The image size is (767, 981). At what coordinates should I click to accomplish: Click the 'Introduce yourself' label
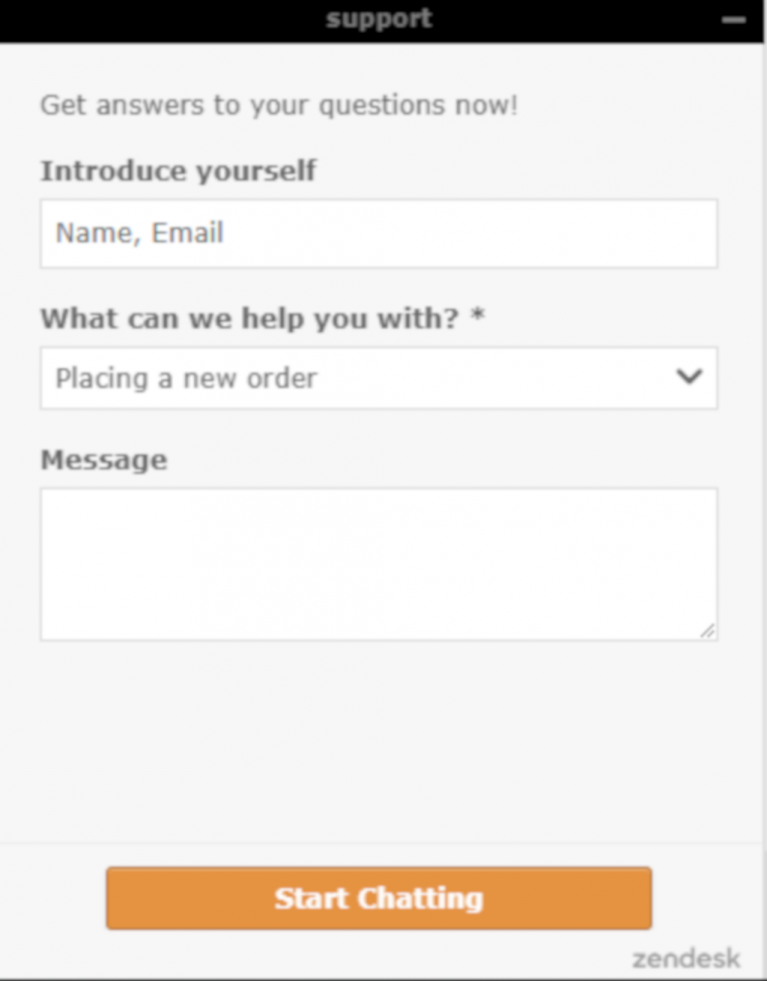(178, 171)
